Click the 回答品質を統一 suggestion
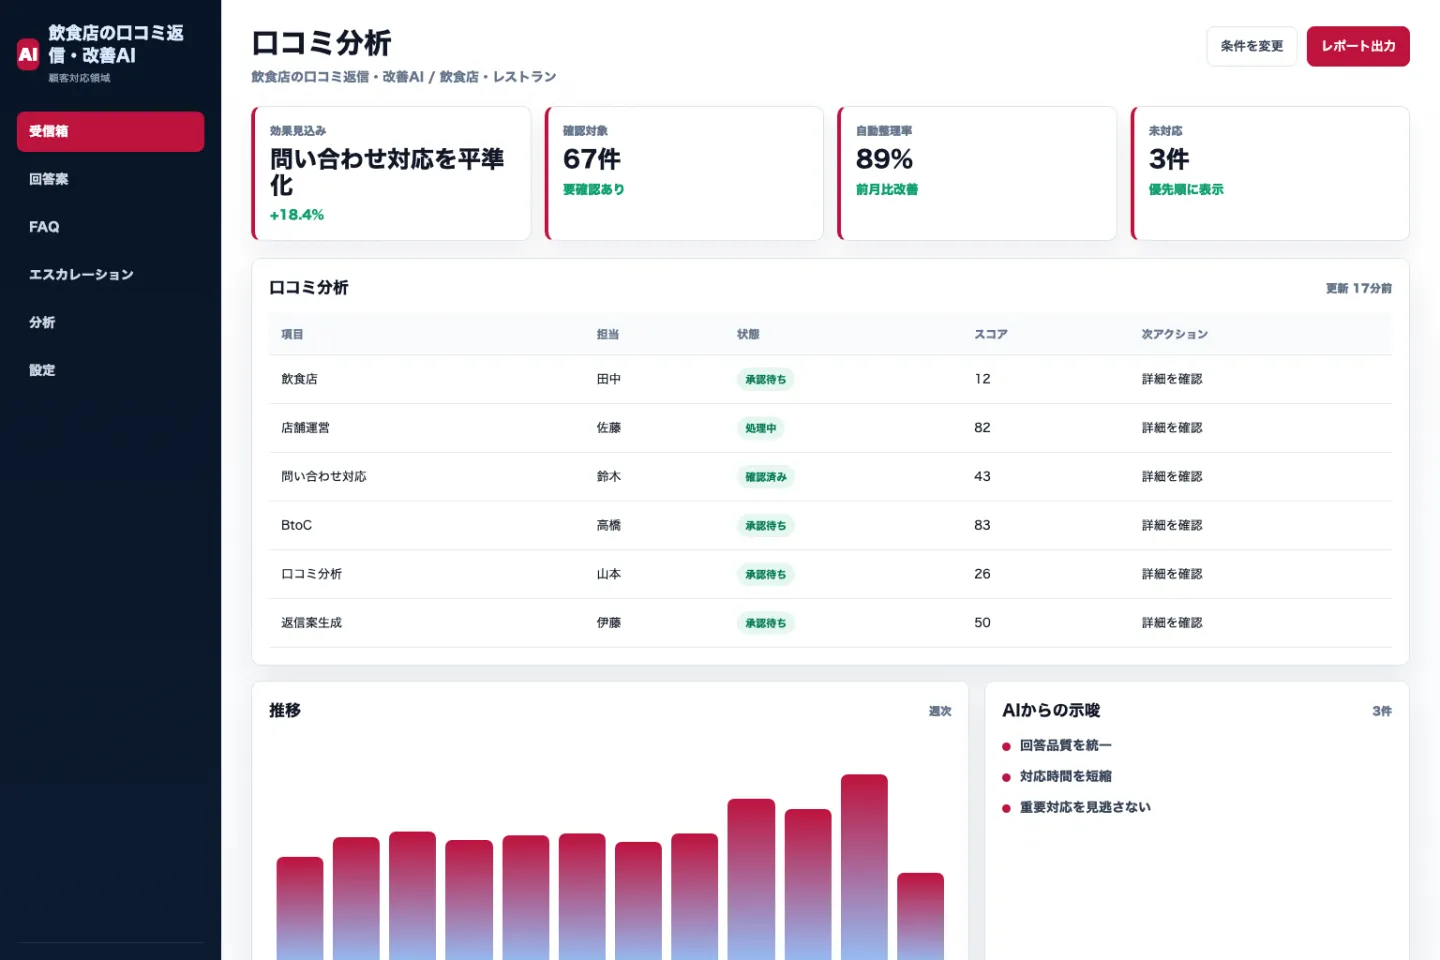Screen dimensions: 1440x960 (x=1065, y=745)
